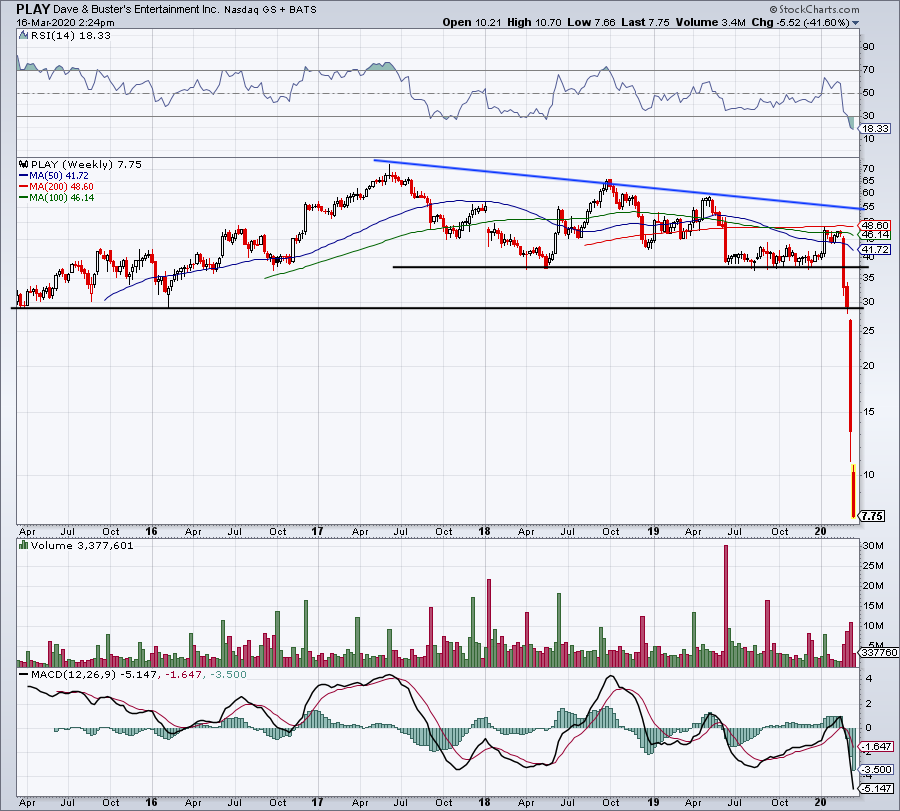Click the last yellow-outlined red candle

854,491
